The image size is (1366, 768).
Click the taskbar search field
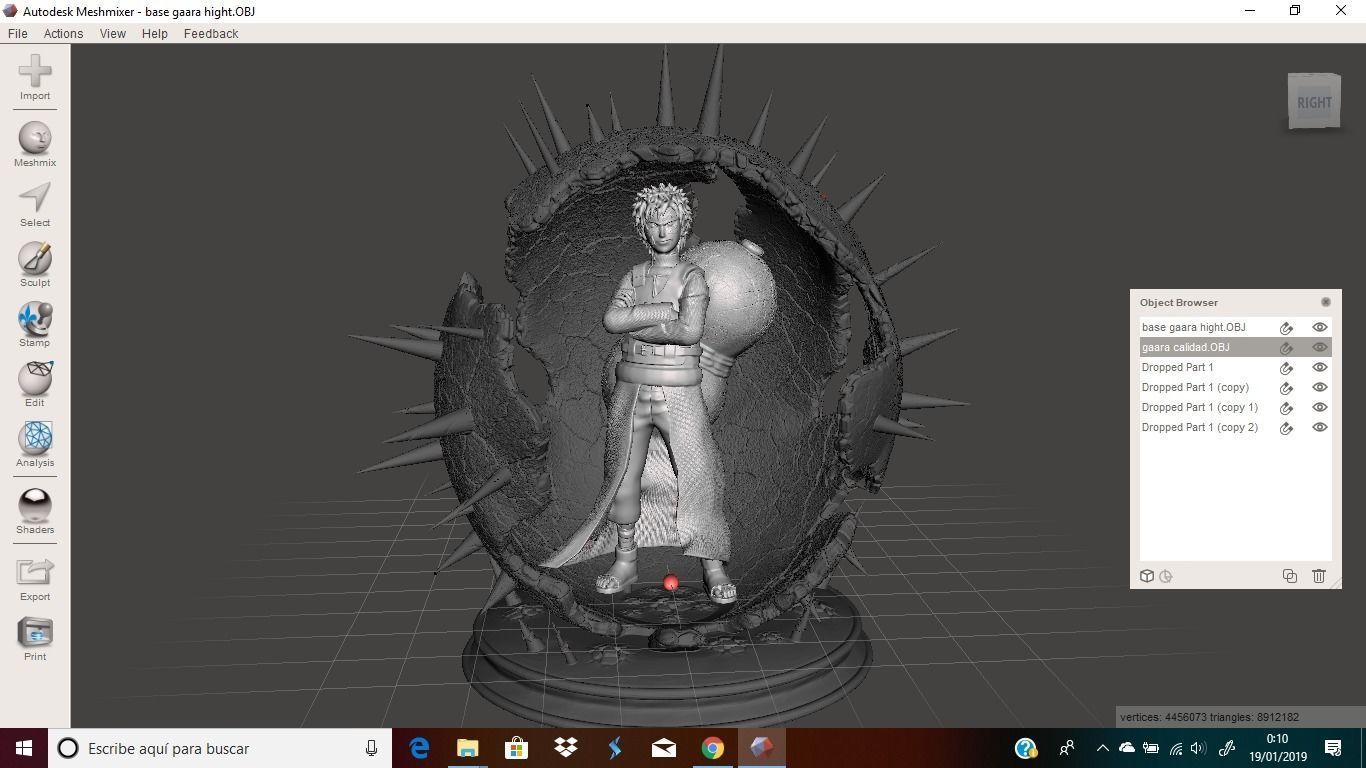(x=220, y=748)
